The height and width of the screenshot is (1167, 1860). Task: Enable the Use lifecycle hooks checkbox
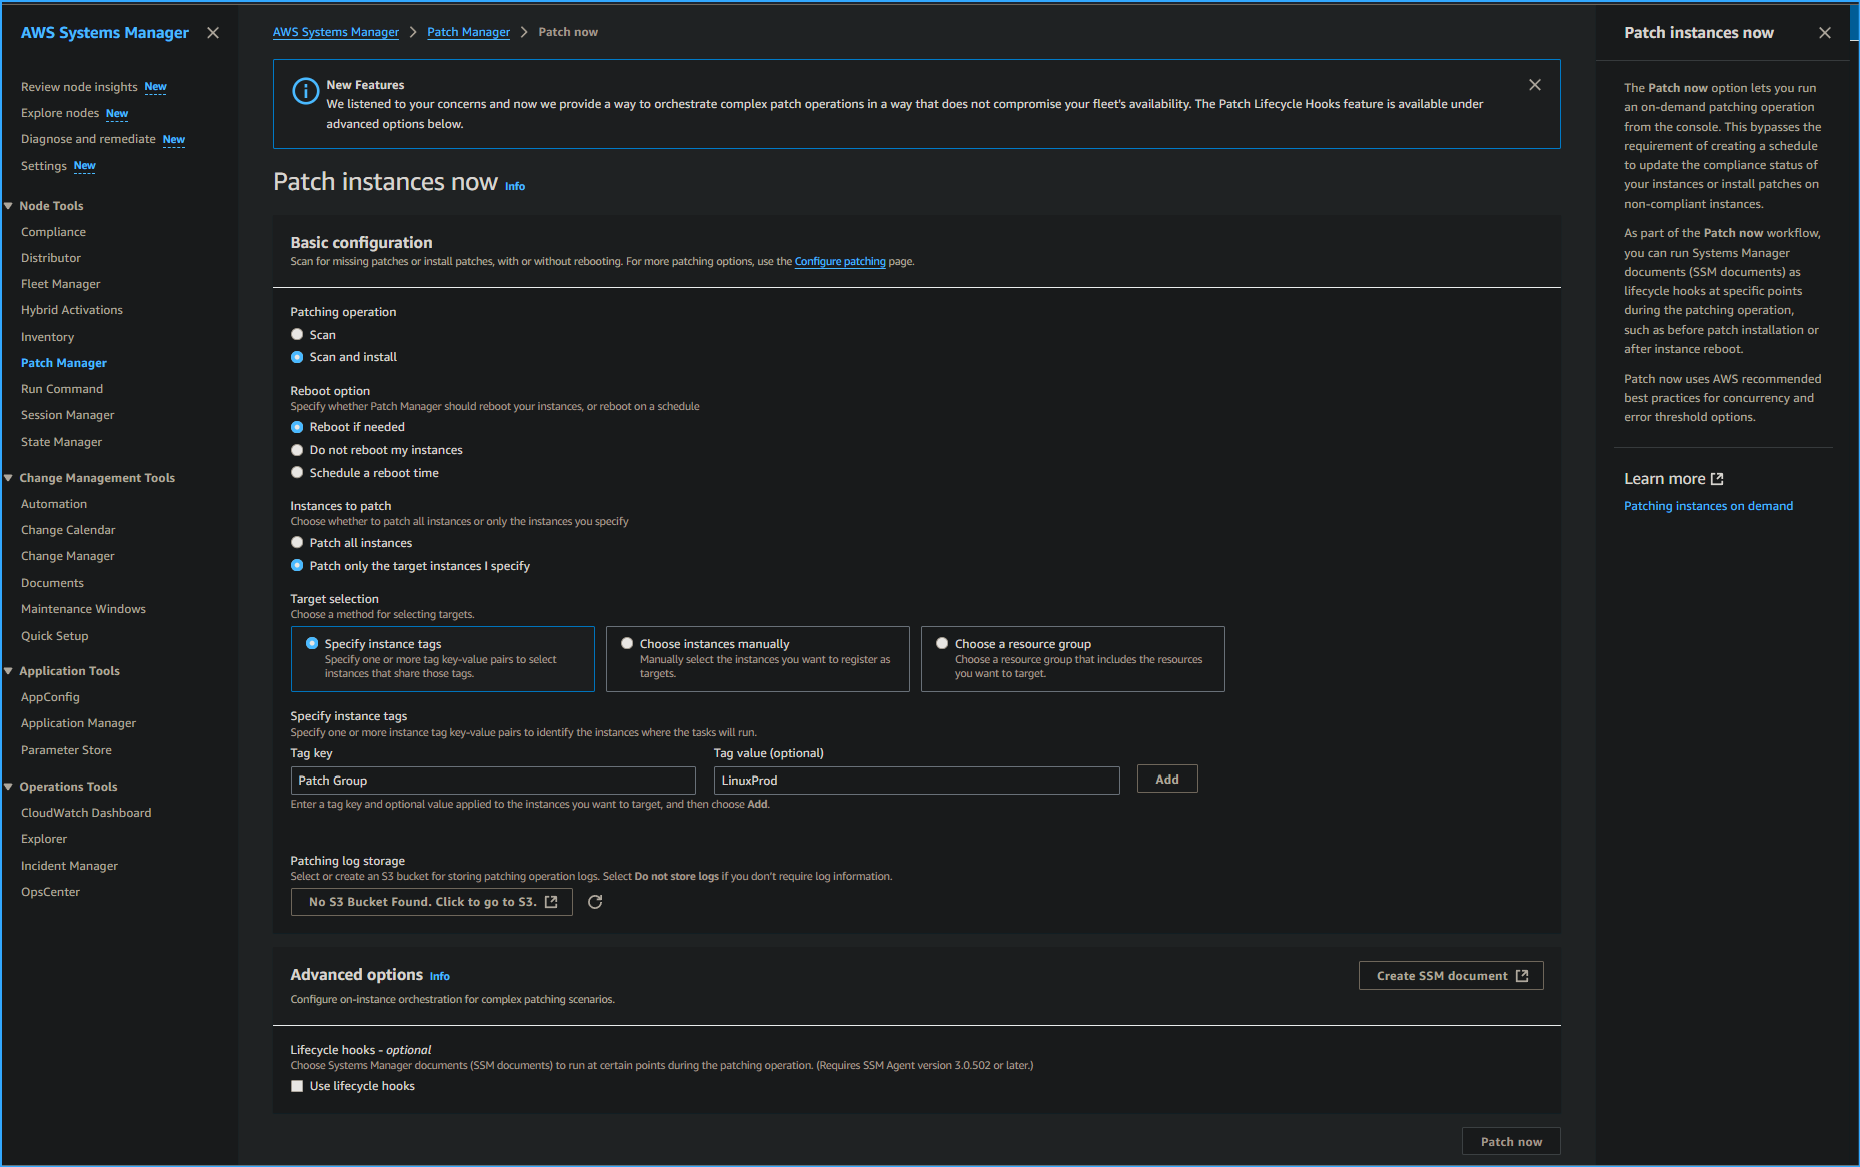coord(297,1085)
